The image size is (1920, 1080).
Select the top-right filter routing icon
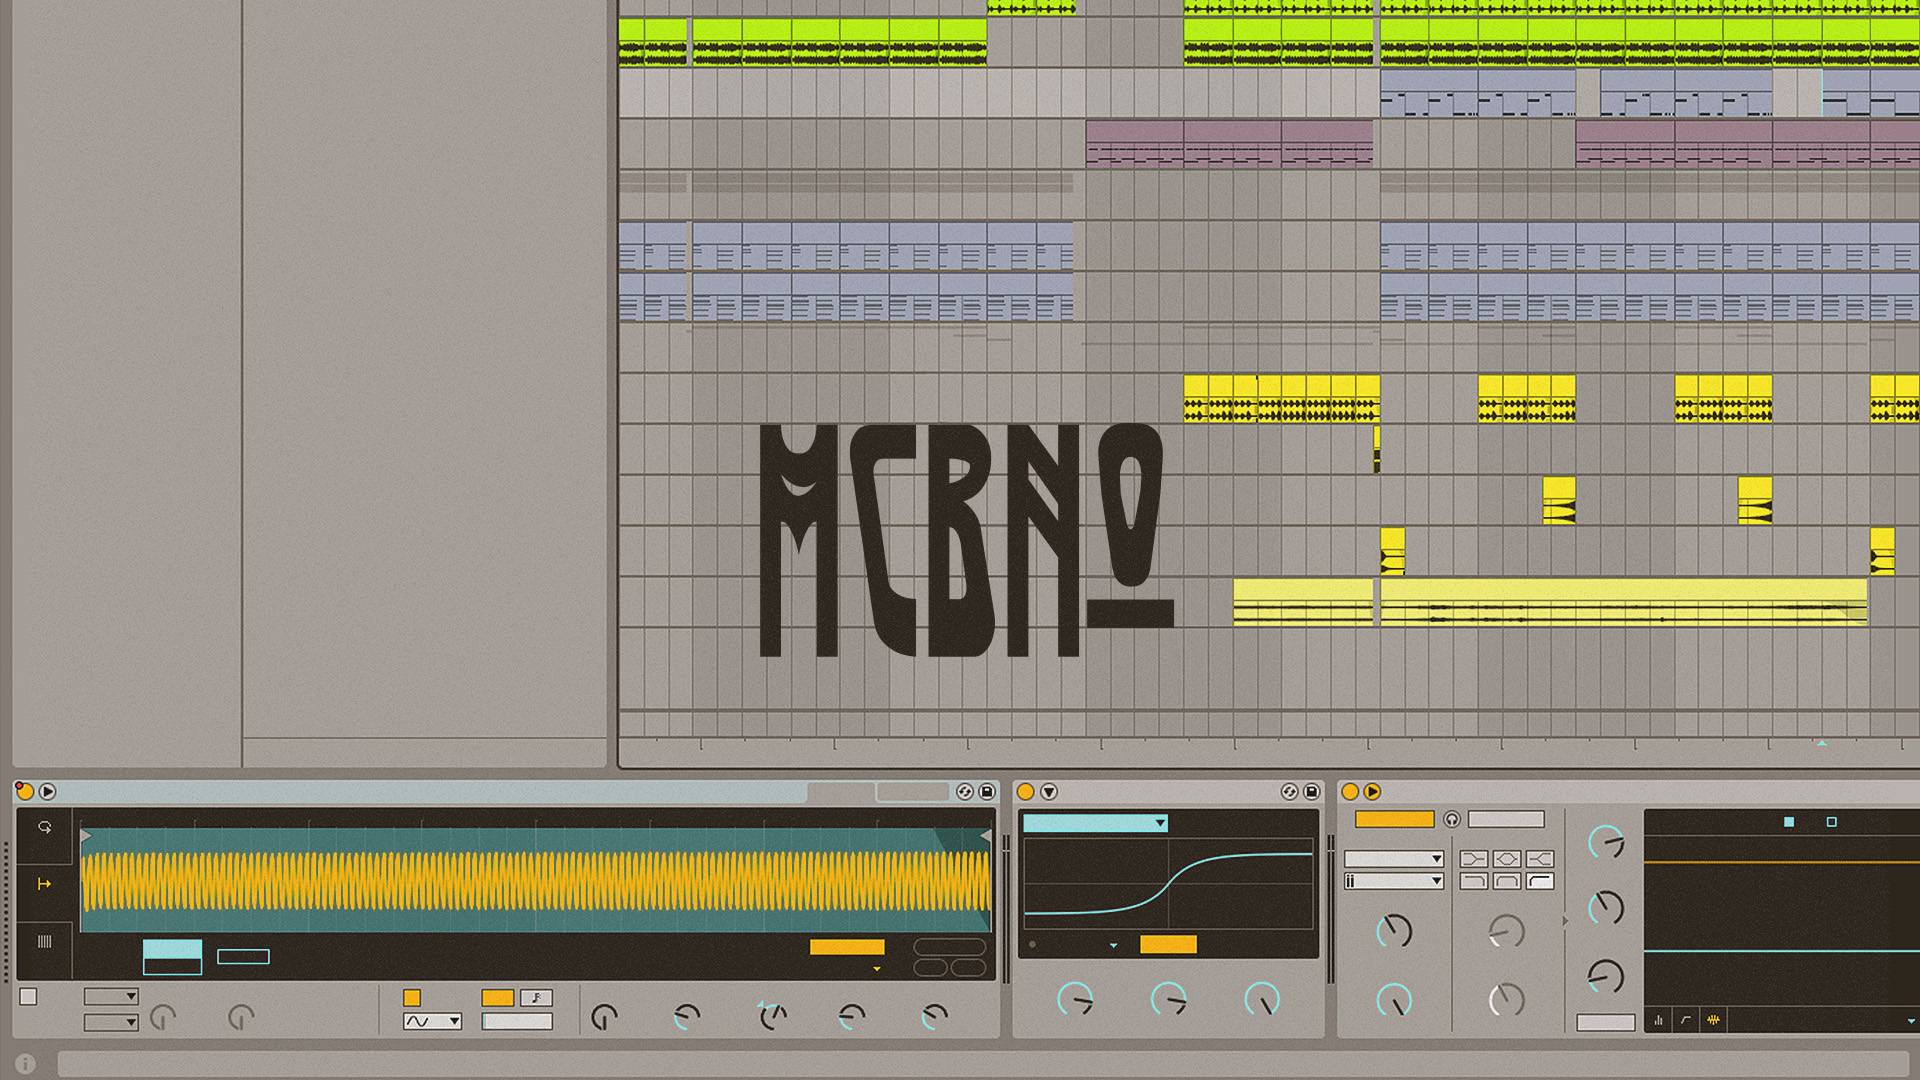pos(1540,859)
